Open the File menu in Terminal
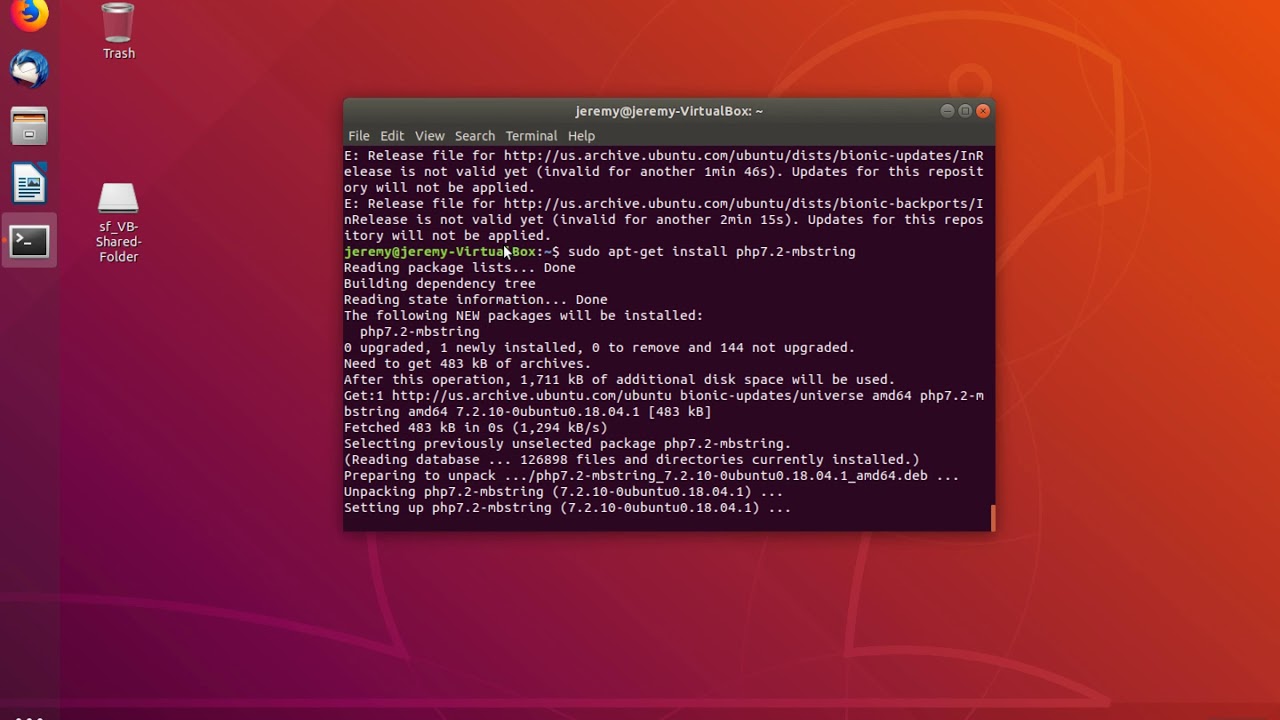The width and height of the screenshot is (1280, 720). pos(359,136)
